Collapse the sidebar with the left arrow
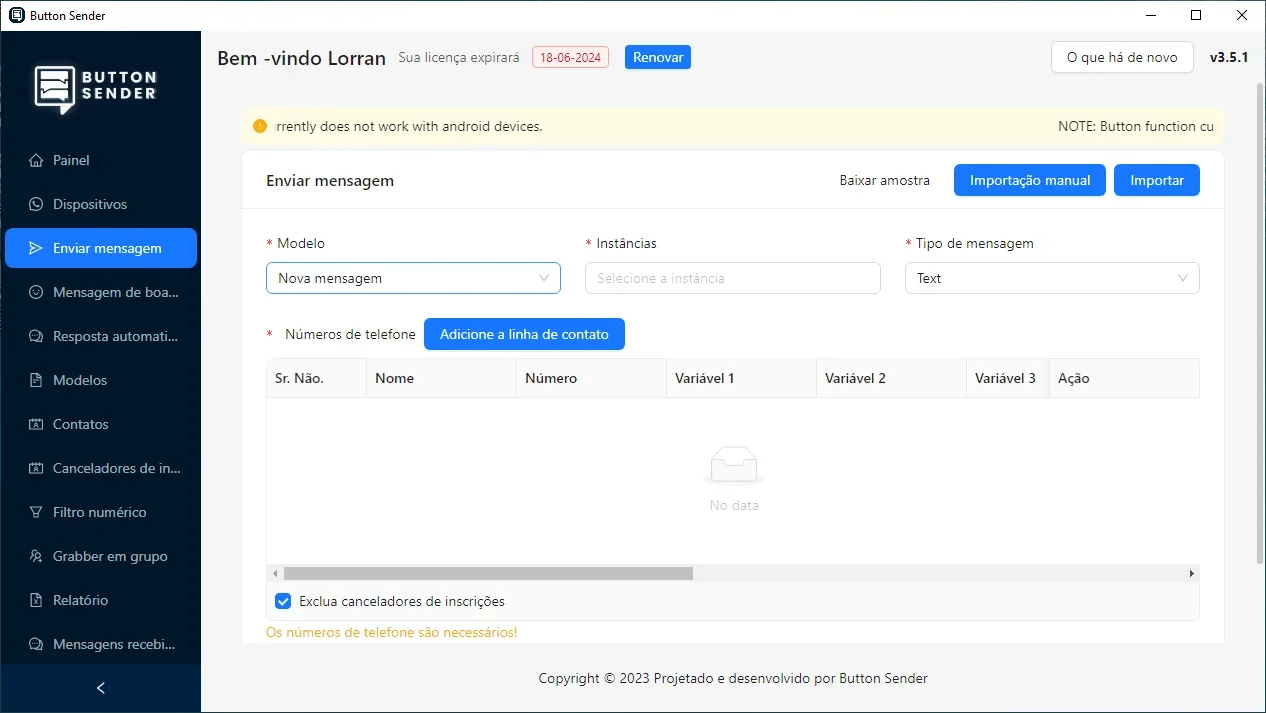This screenshot has height=713, width=1266. click(x=100, y=688)
